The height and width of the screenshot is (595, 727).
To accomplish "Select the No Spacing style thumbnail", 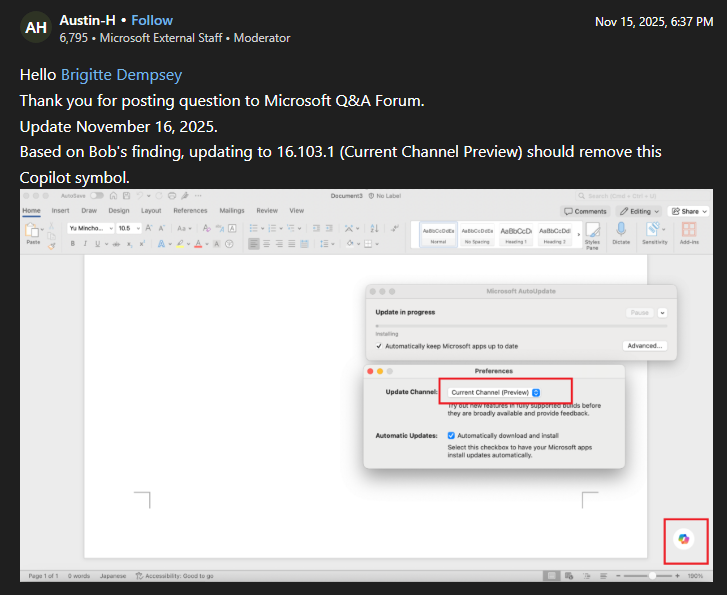I will 477,235.
